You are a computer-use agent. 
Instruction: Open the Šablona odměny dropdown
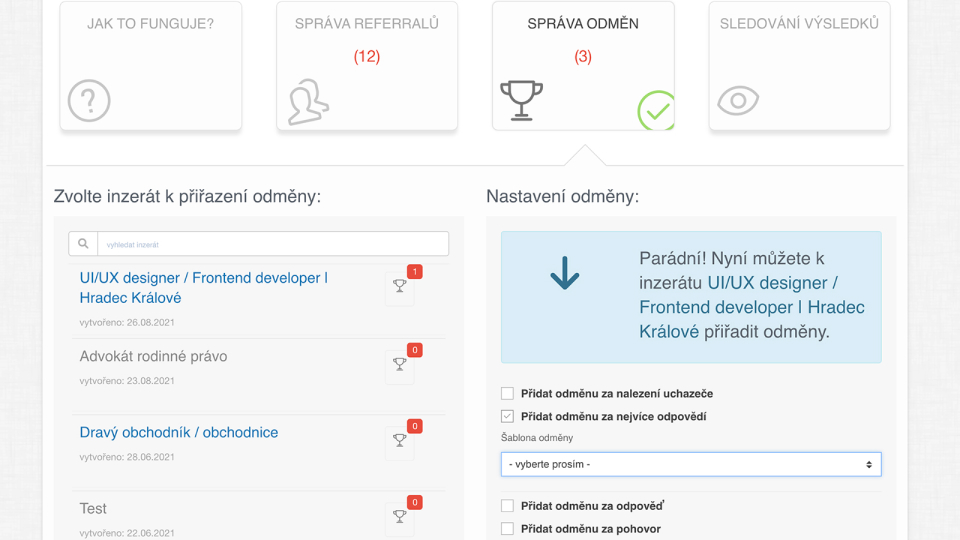click(x=691, y=465)
